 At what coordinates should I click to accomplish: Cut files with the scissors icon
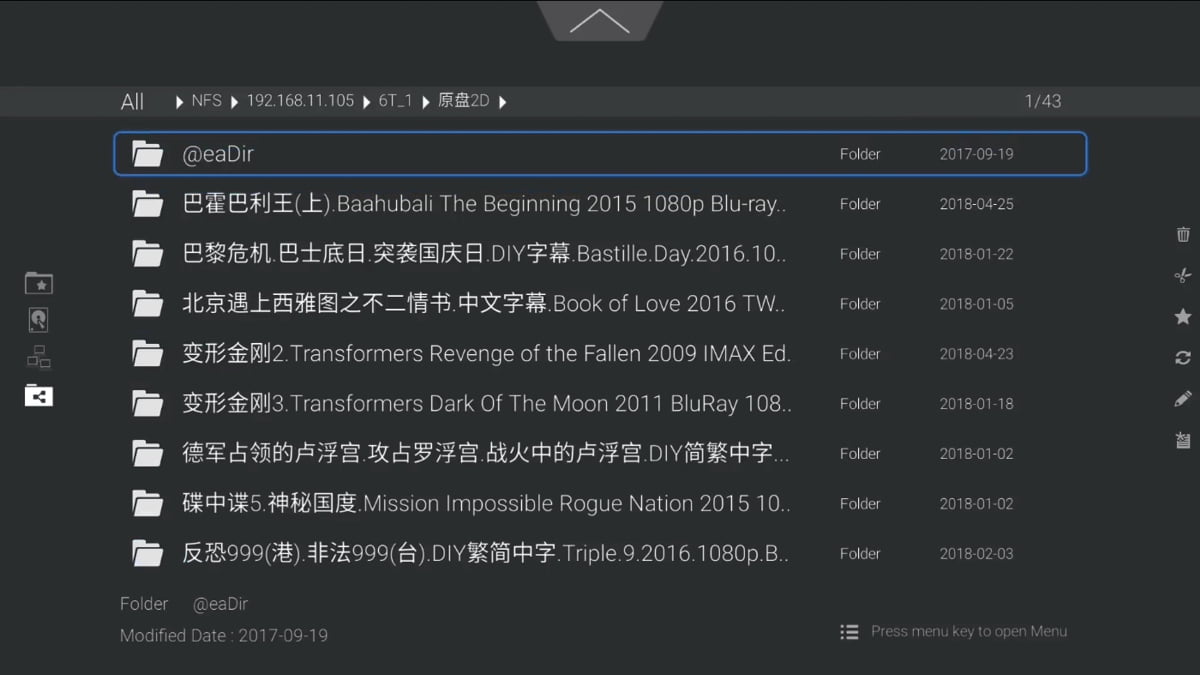click(x=1182, y=275)
